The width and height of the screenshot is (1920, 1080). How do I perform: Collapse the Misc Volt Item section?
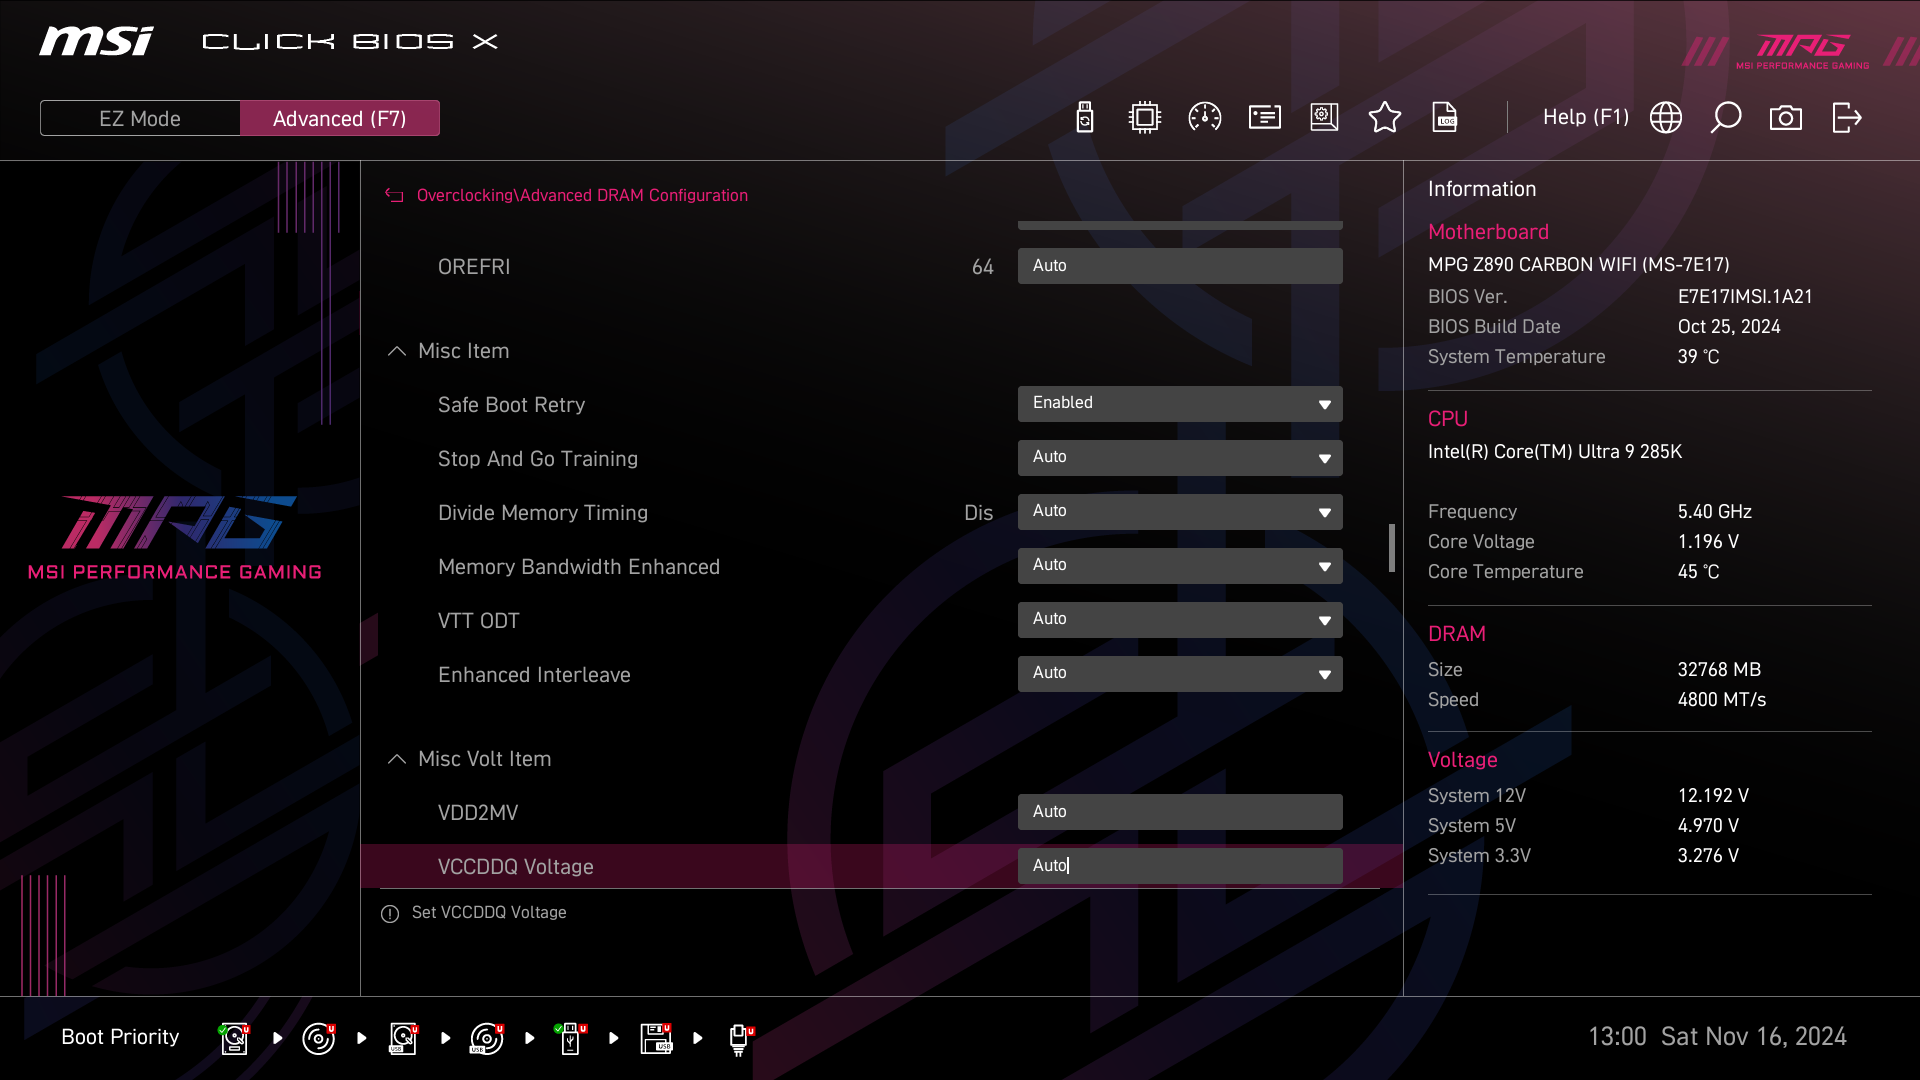coord(397,759)
